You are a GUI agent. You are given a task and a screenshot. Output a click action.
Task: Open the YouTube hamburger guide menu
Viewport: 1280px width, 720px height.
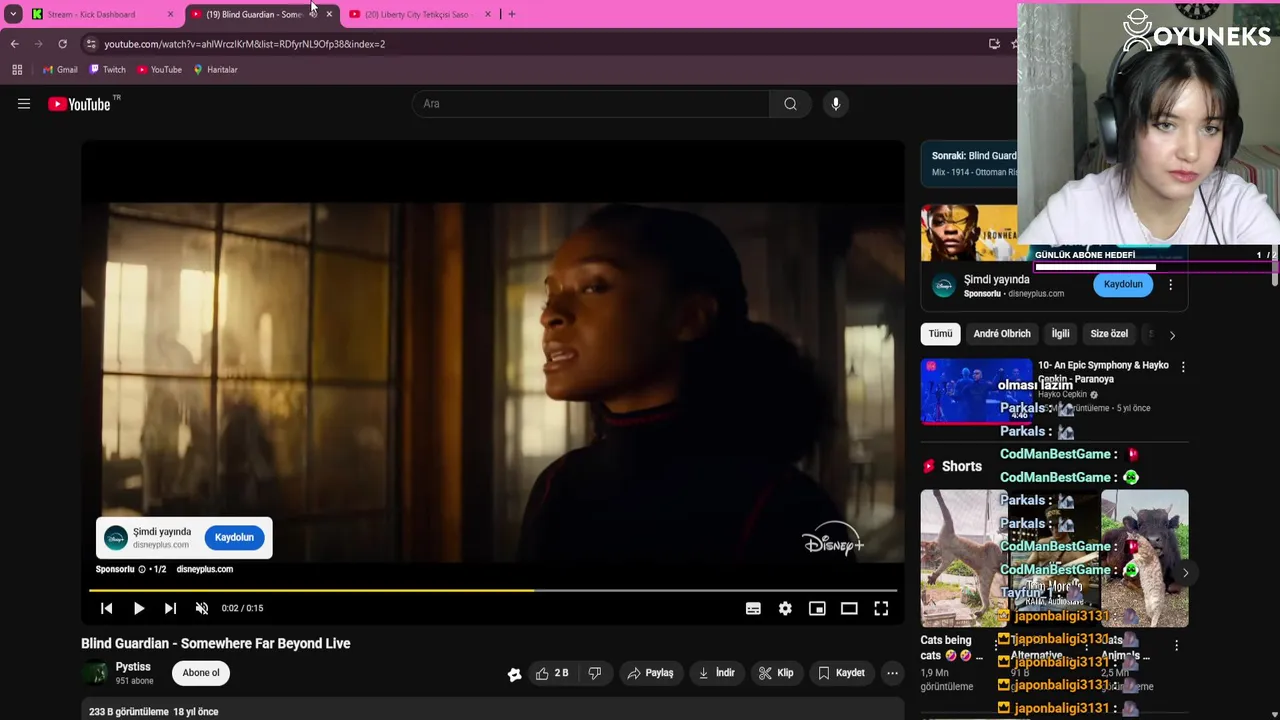(24, 104)
